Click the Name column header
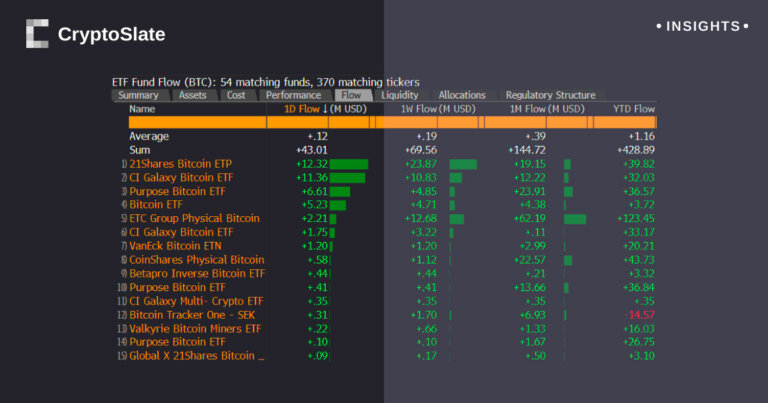 click(143, 108)
